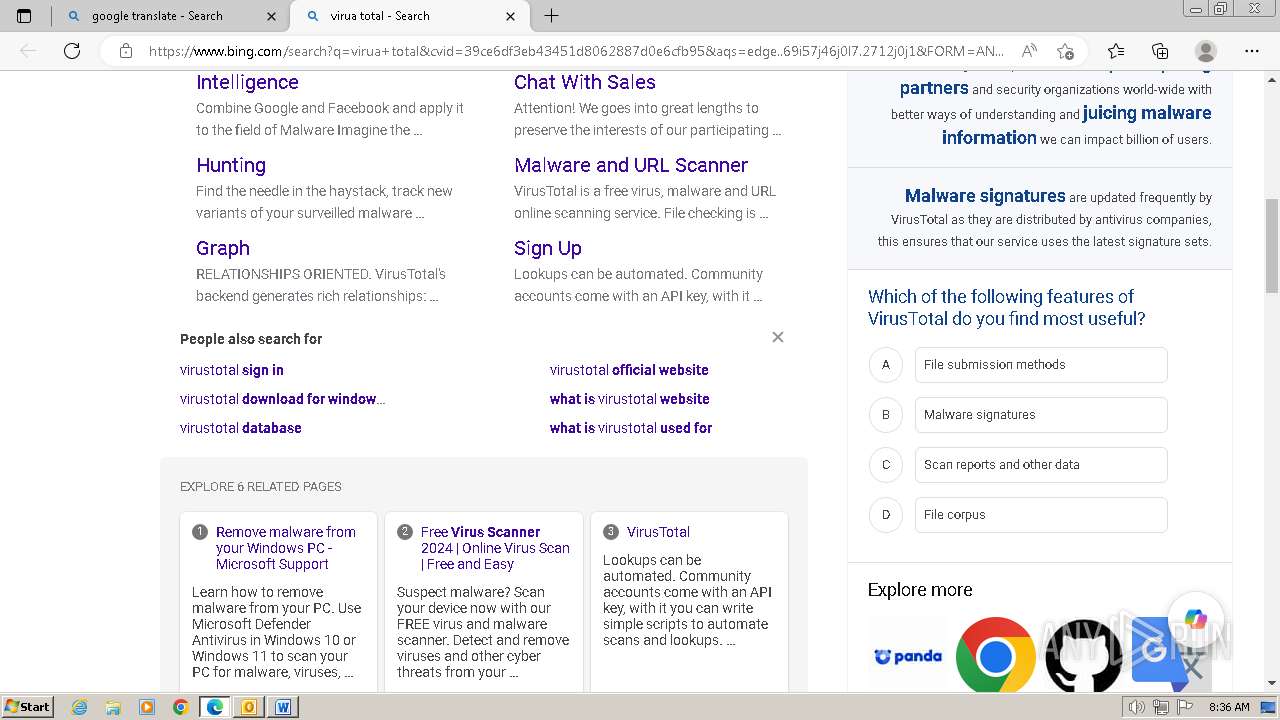Choose option C Scan reports and other data

(1041, 465)
